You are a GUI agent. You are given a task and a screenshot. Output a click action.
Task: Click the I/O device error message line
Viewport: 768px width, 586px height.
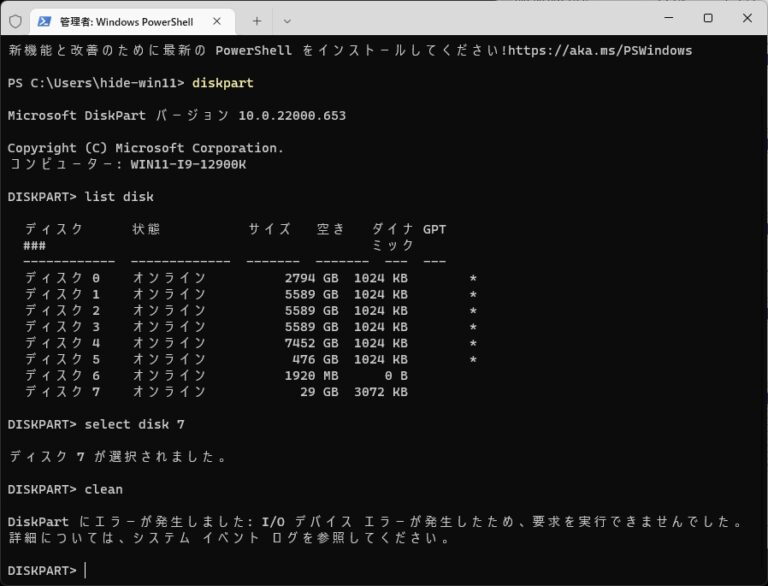[x=375, y=522]
